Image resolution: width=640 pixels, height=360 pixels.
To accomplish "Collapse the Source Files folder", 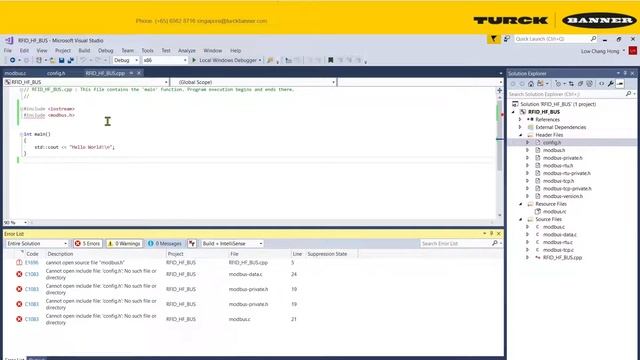I will 520,219.
